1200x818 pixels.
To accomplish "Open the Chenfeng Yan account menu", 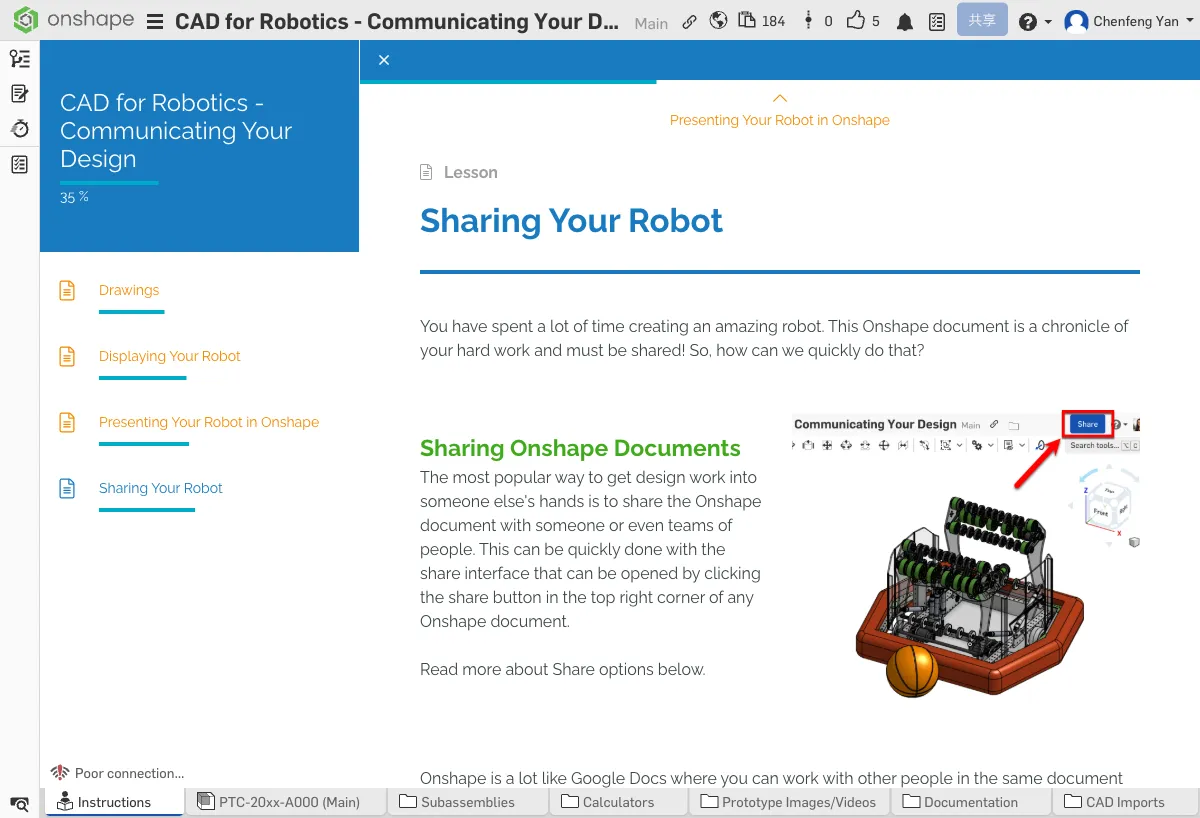I will click(1122, 21).
